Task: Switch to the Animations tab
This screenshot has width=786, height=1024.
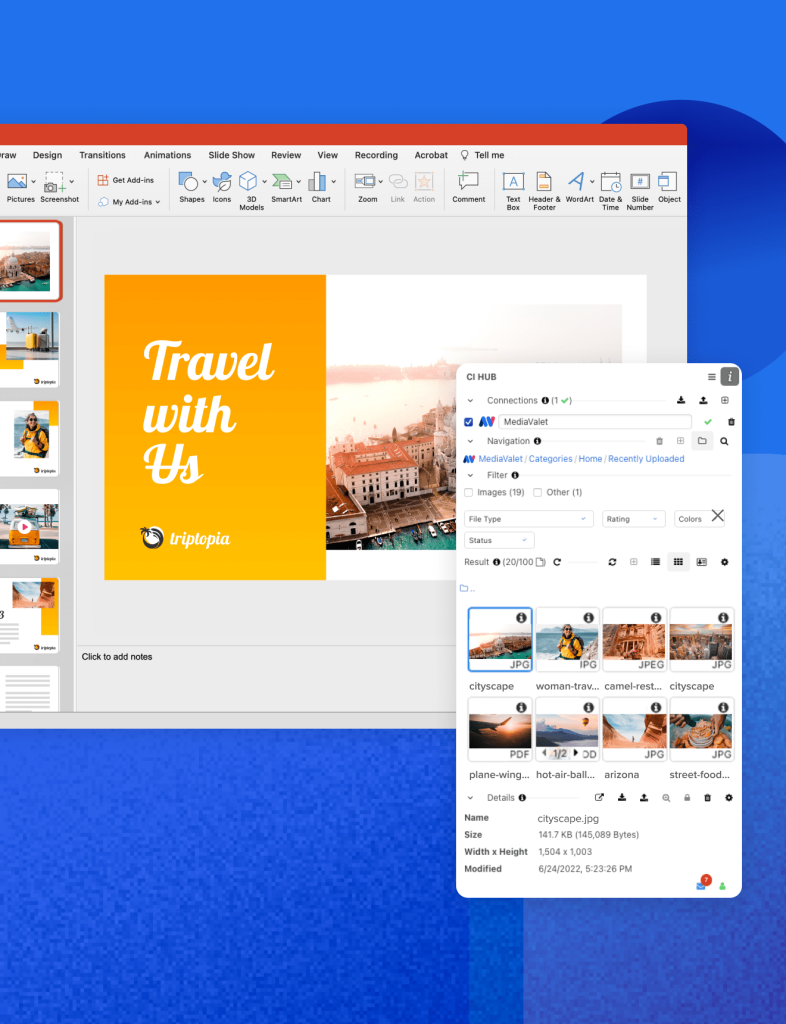Action: pos(167,155)
